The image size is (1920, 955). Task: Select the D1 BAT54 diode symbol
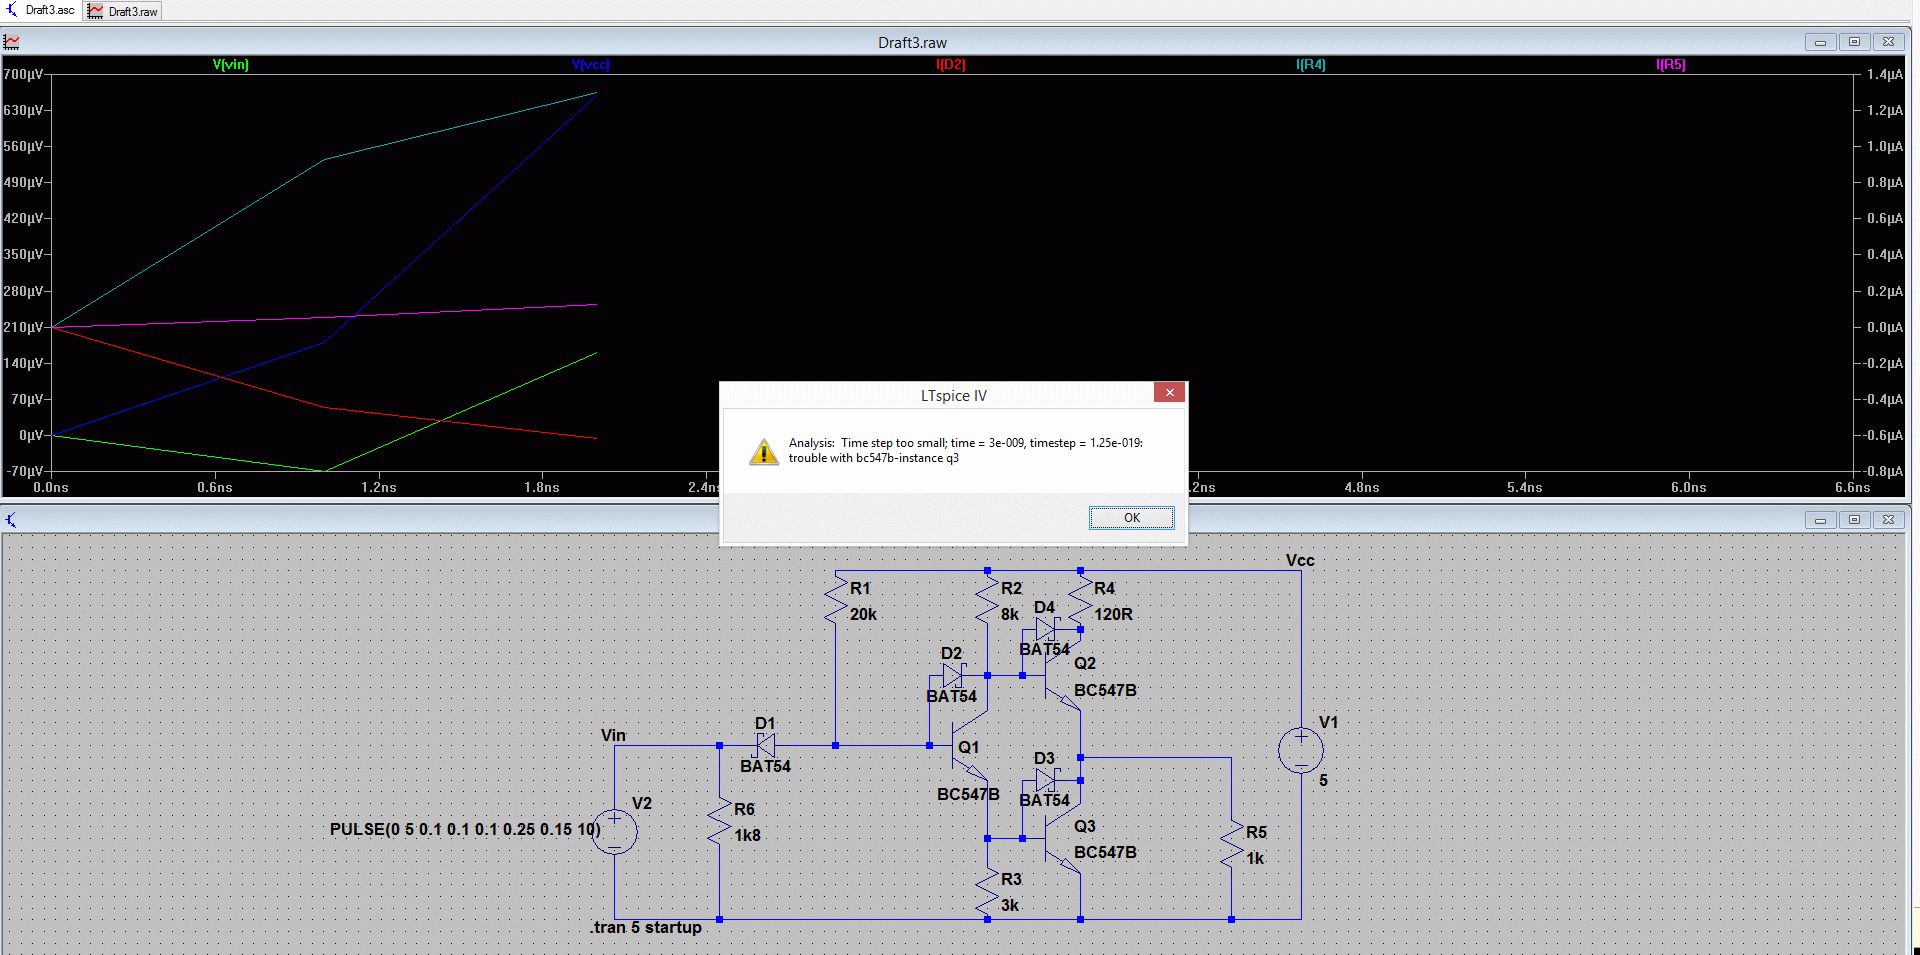pyautogui.click(x=765, y=745)
